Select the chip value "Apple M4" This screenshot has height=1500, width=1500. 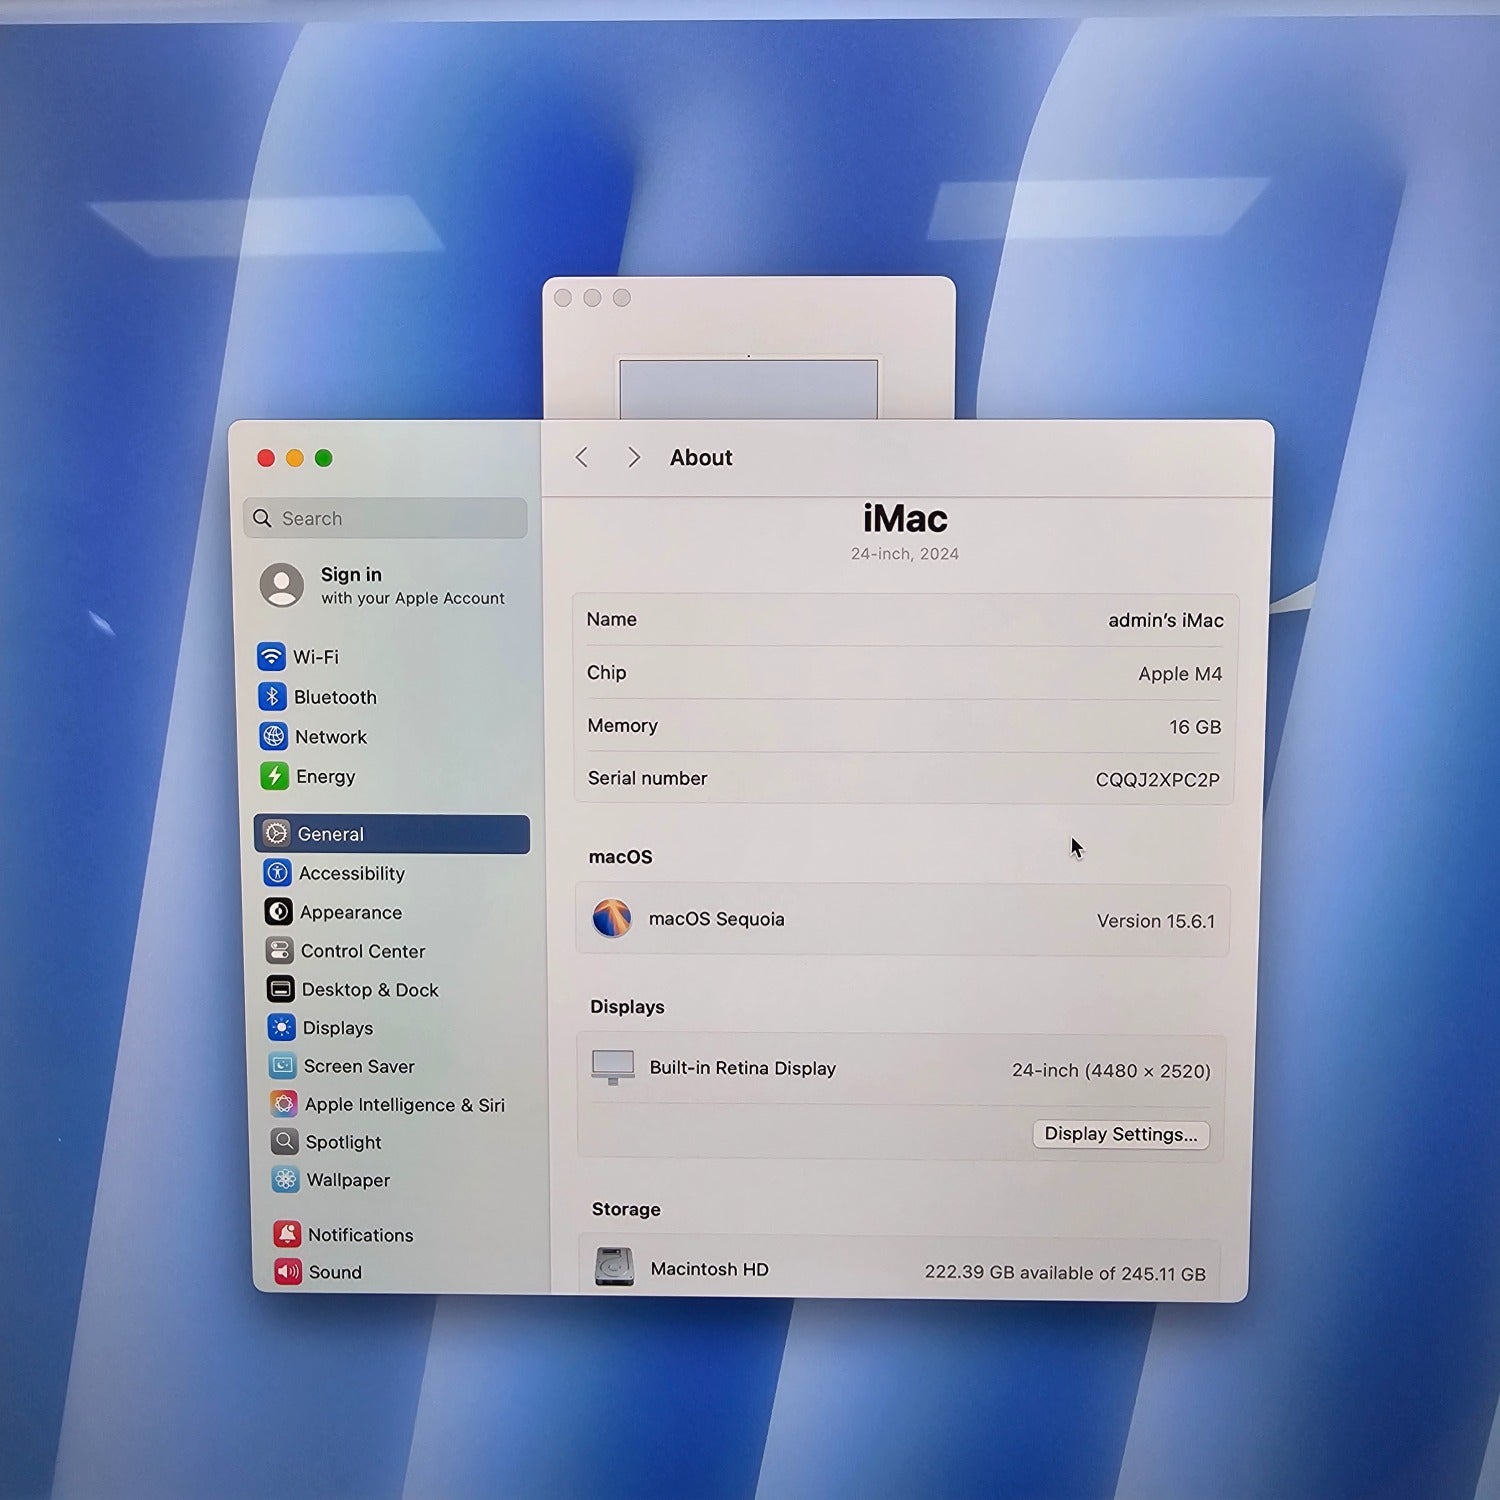click(x=1180, y=674)
